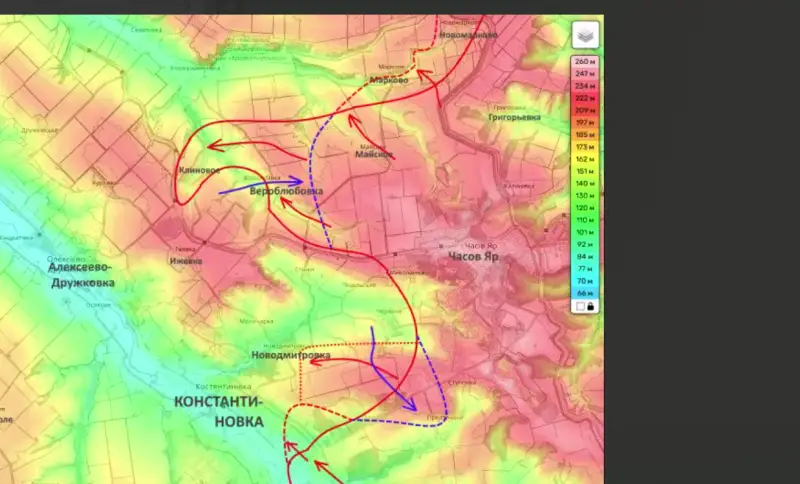Click the Марково label on the map
Viewport: 800px width, 484px height.
click(388, 80)
